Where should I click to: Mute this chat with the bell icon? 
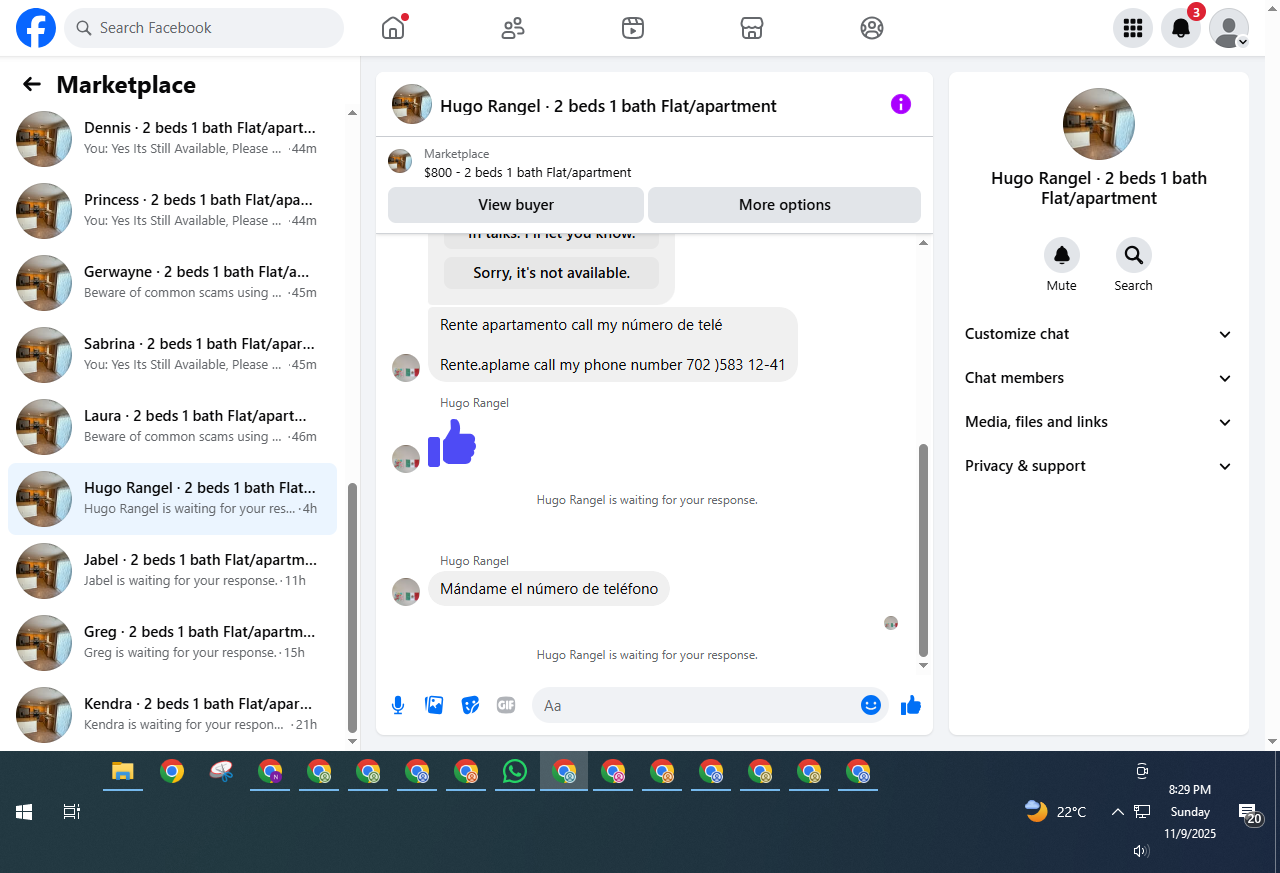pos(1062,256)
